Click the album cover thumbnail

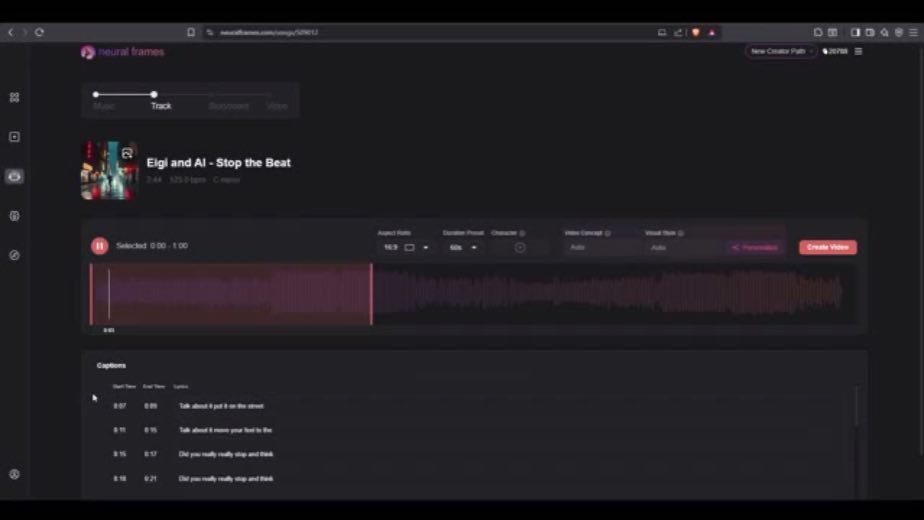[x=109, y=170]
